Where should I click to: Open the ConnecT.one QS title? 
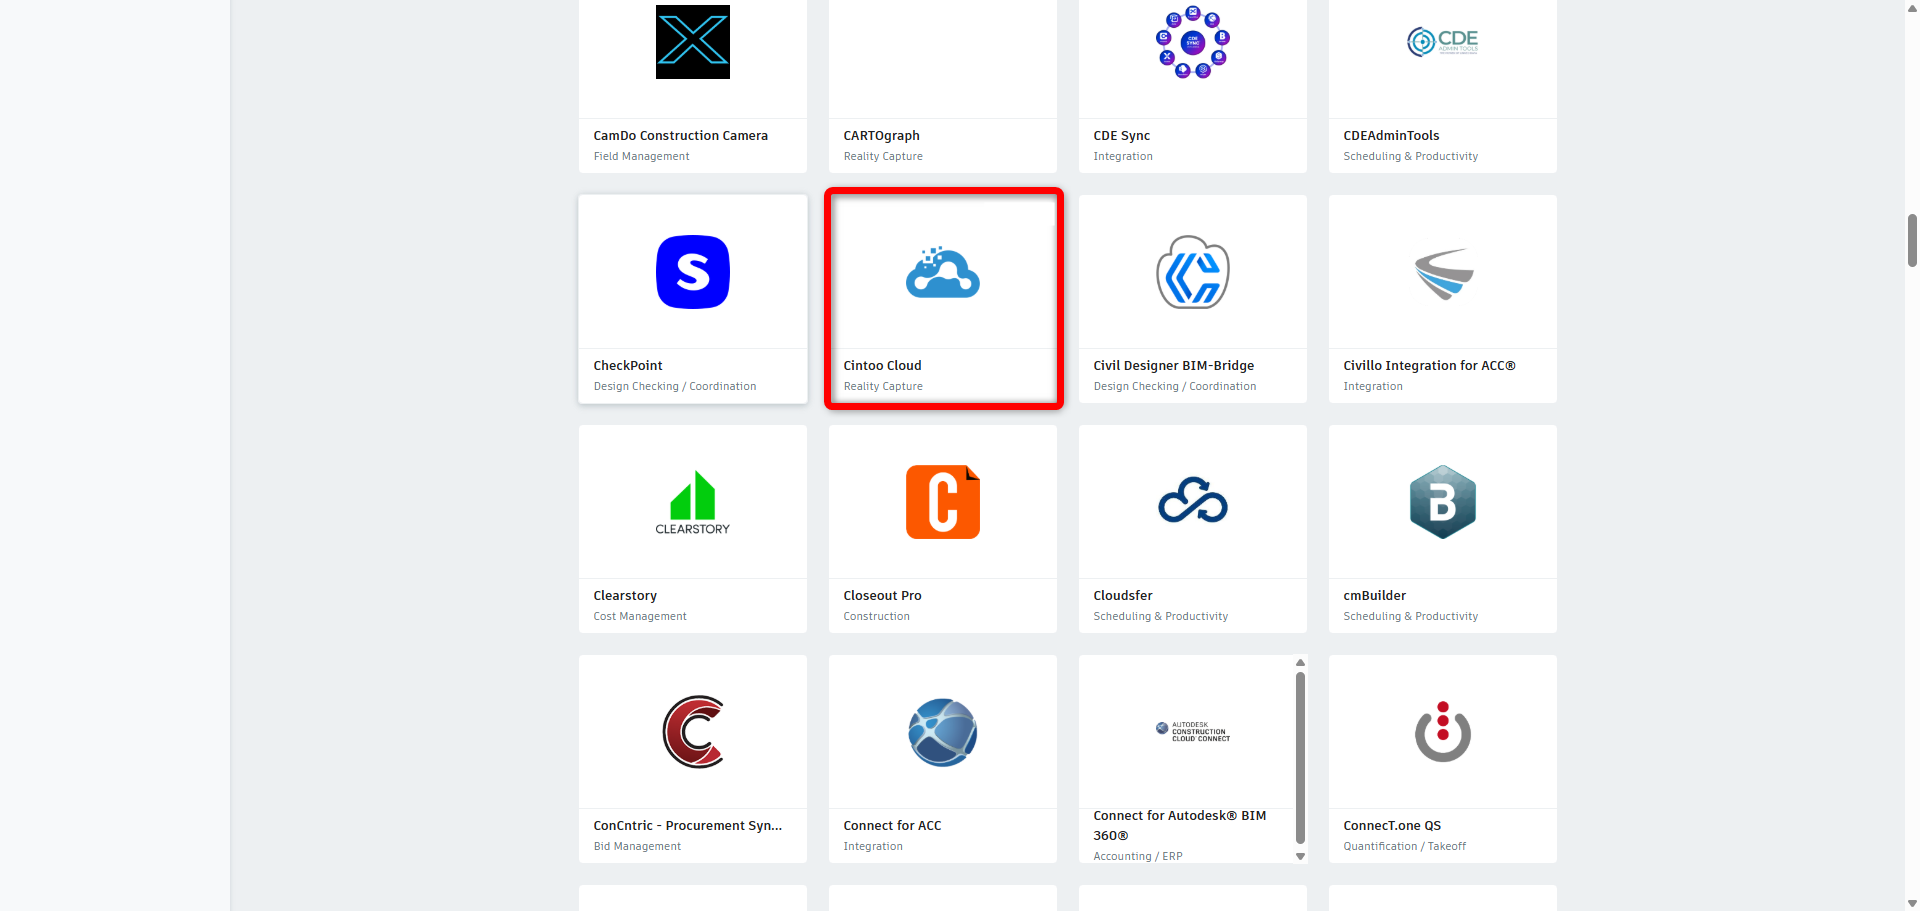(x=1392, y=826)
